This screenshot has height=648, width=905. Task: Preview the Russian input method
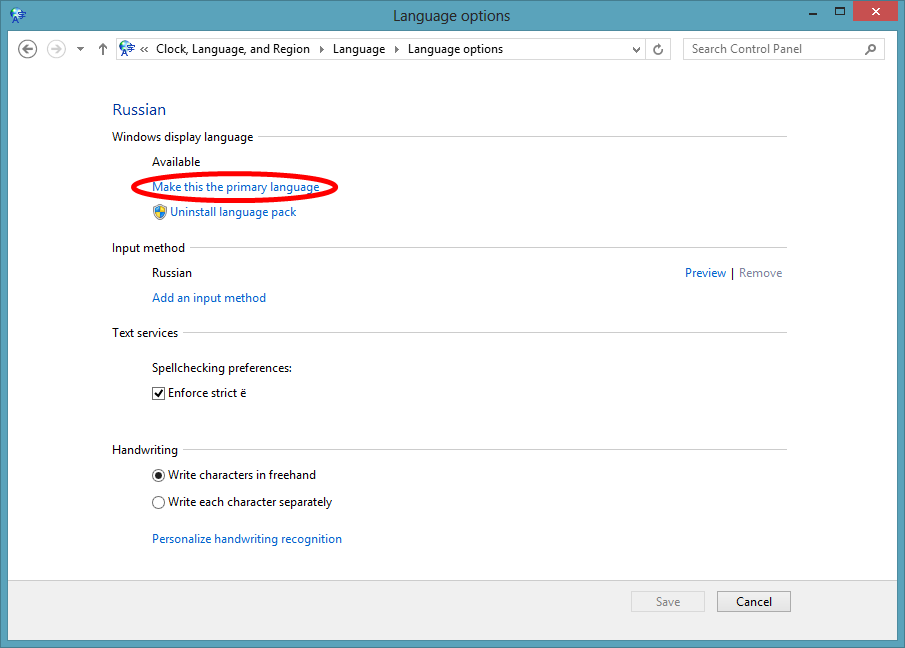pyautogui.click(x=705, y=273)
